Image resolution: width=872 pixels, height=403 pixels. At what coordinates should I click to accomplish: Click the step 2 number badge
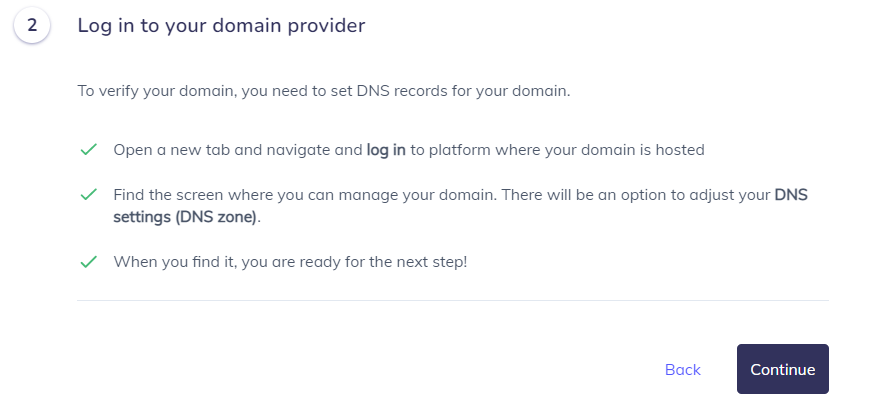tap(32, 25)
